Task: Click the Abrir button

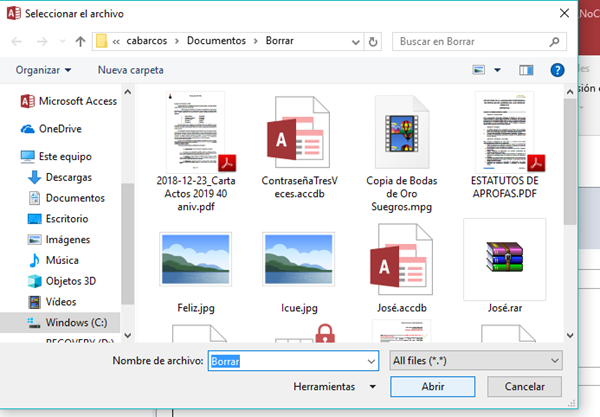Action: click(433, 387)
